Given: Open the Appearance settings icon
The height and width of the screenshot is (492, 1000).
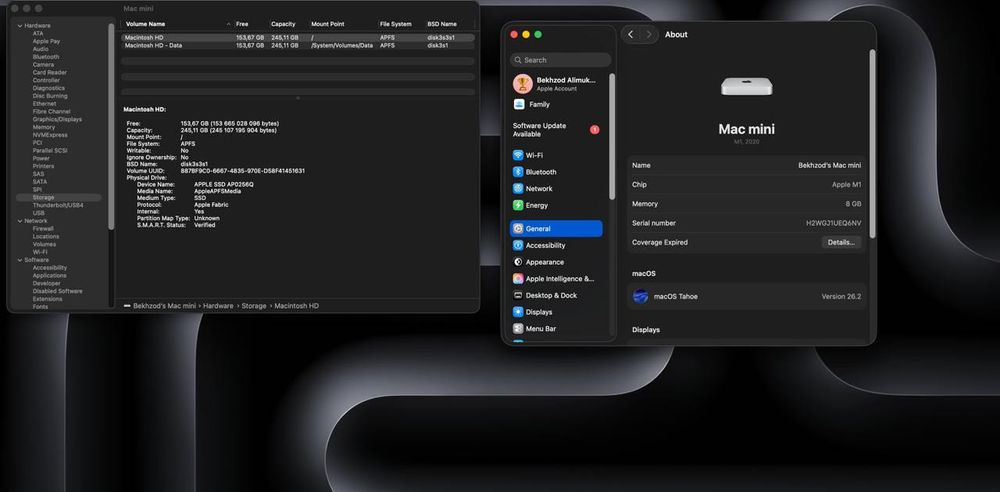Looking at the screenshot, I should pyautogui.click(x=518, y=262).
